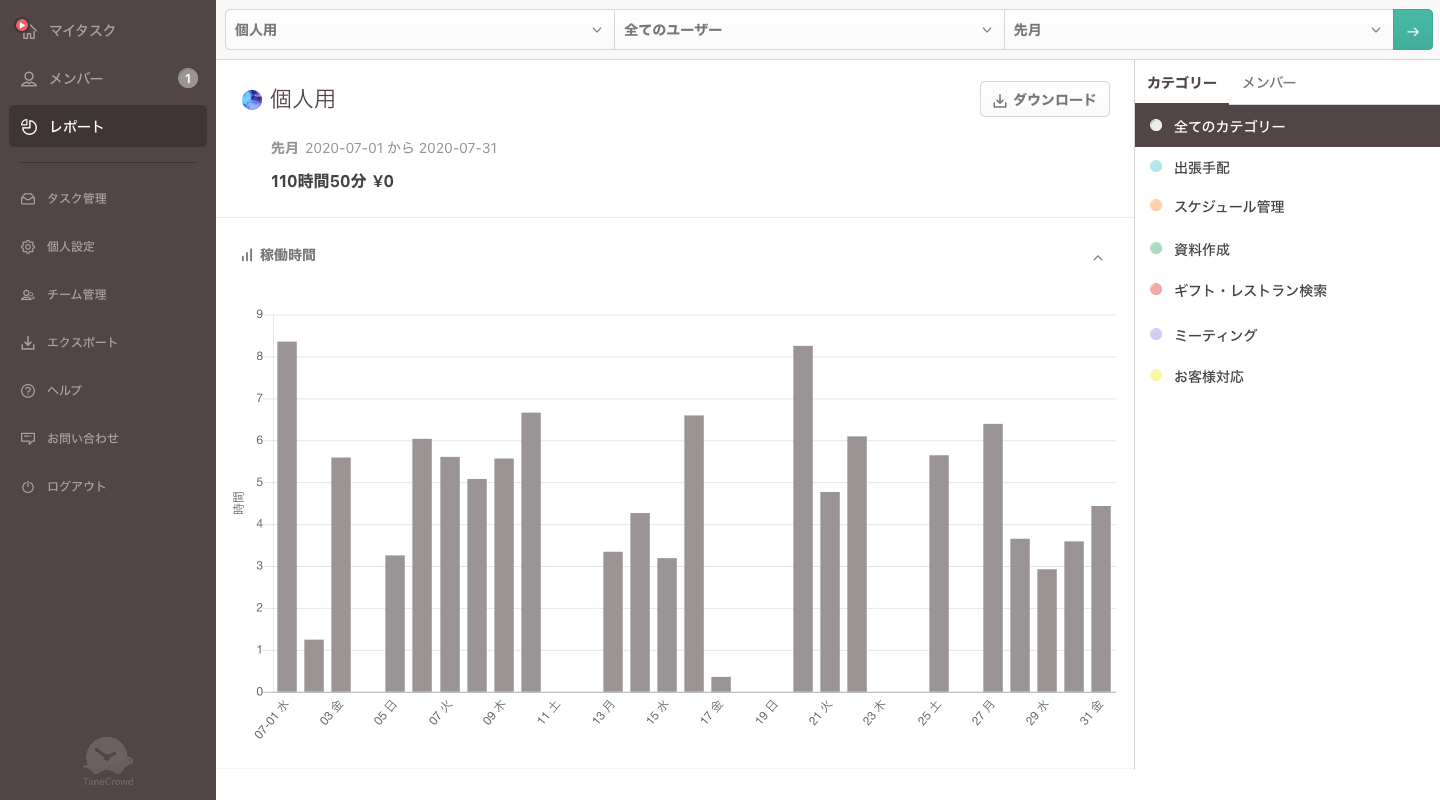
Task: Open Personal Settings gear icon
Action: pyautogui.click(x=28, y=247)
